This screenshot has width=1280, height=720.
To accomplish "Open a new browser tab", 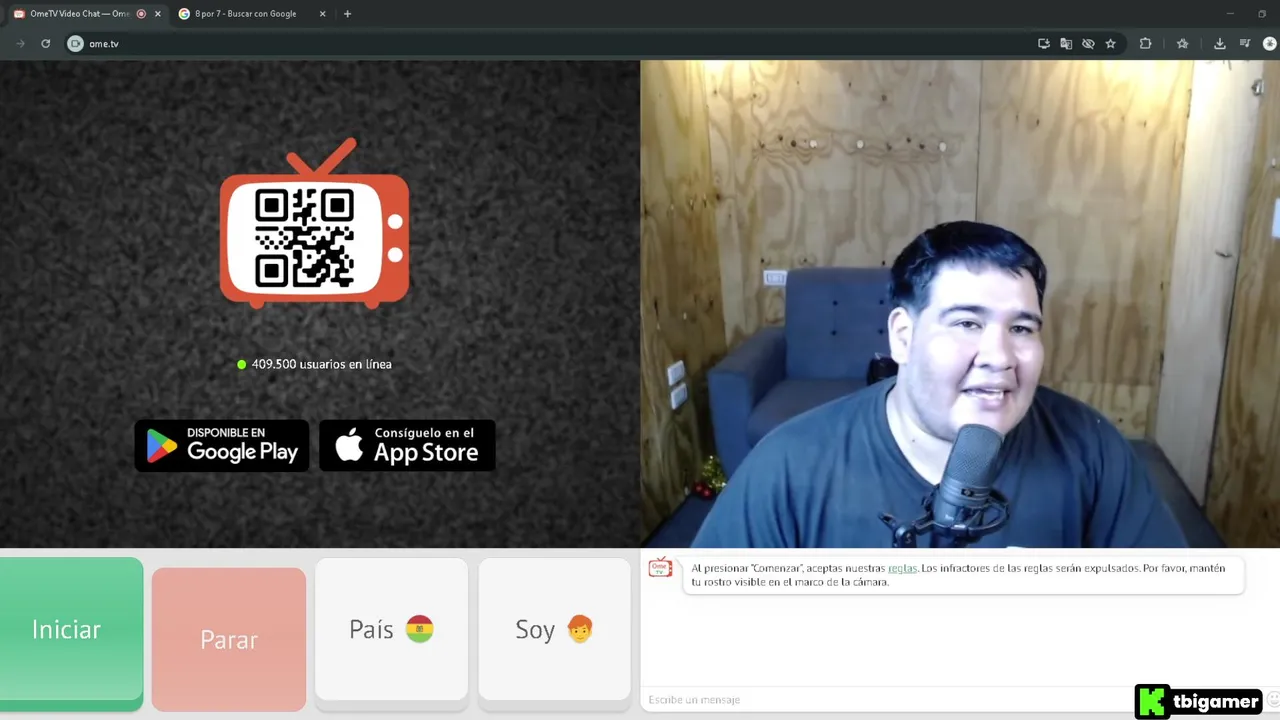I will pos(347,14).
